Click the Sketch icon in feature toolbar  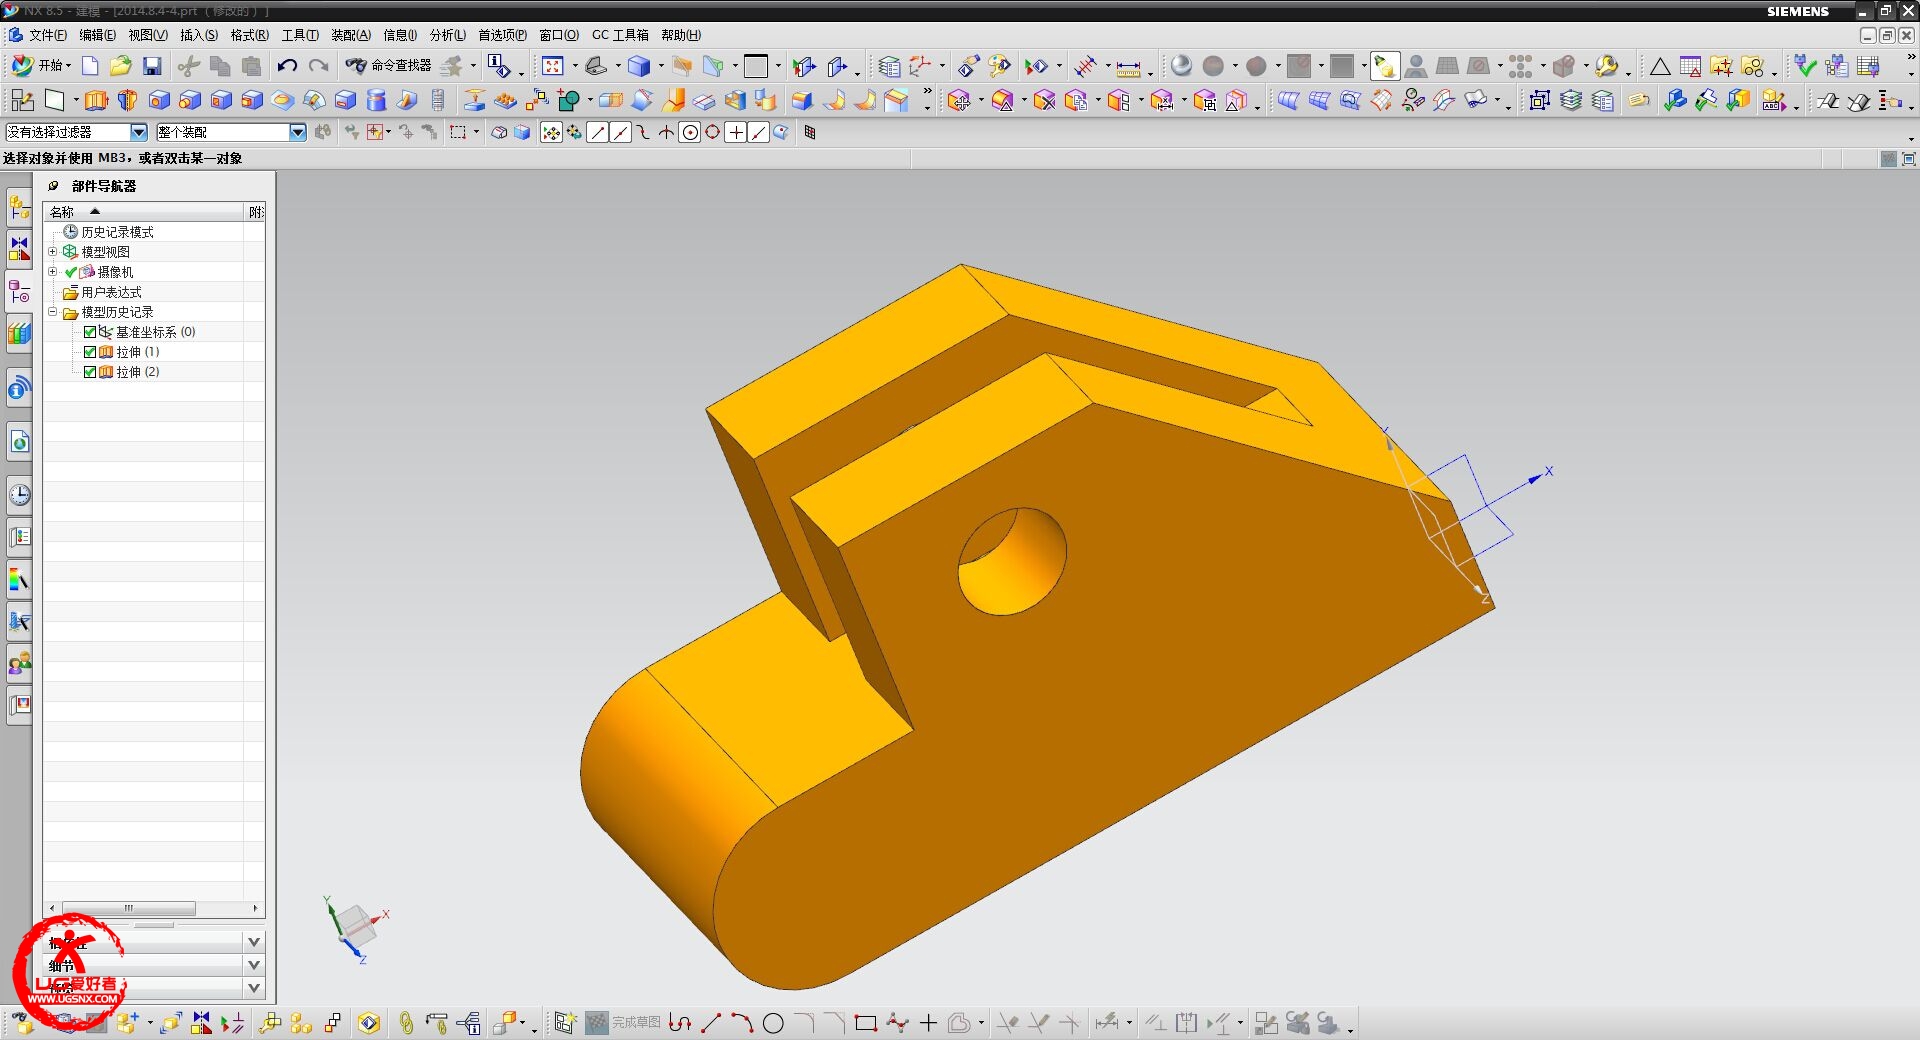(x=22, y=100)
